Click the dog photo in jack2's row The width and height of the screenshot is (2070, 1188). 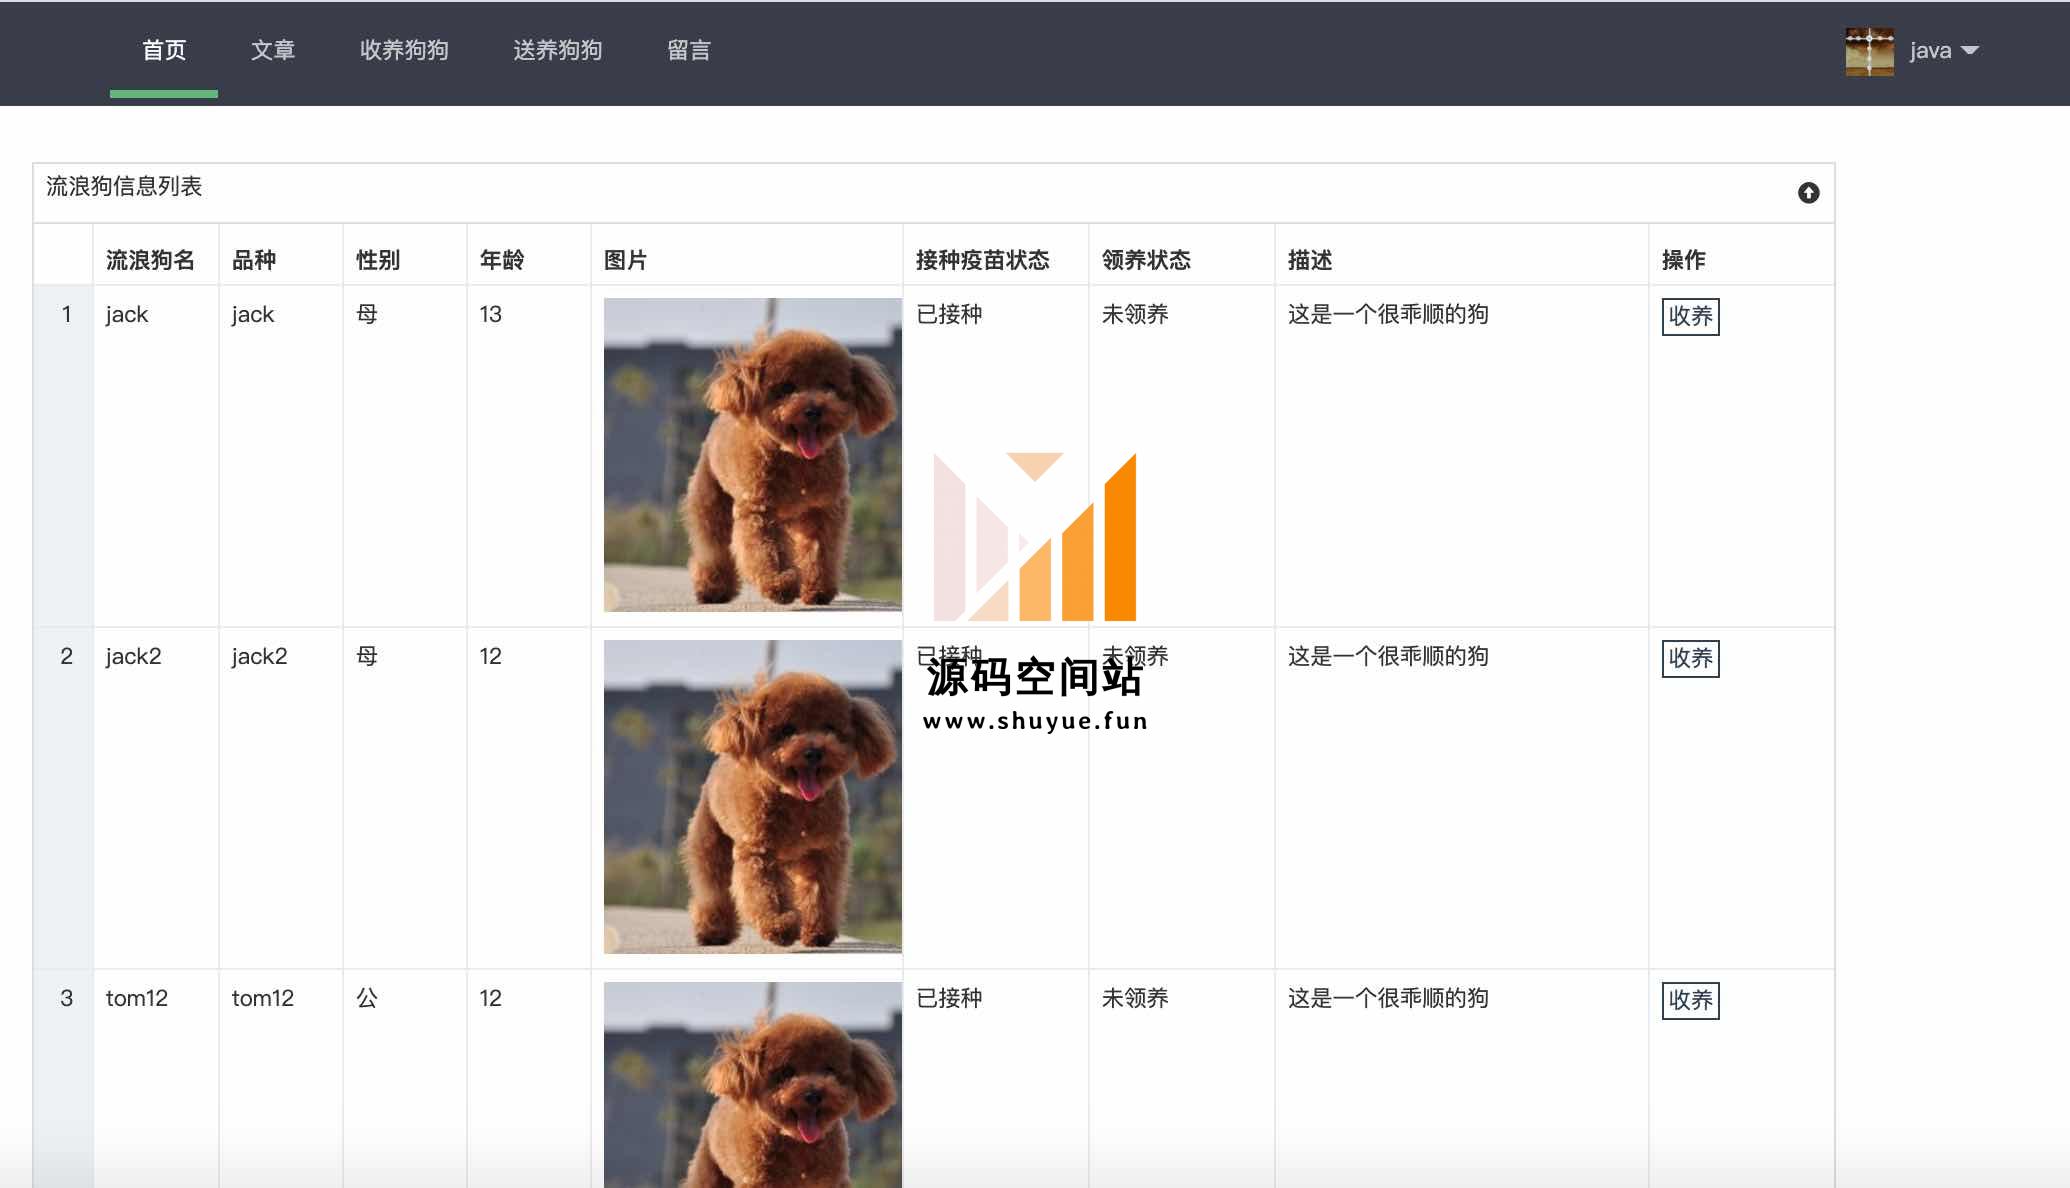(752, 796)
